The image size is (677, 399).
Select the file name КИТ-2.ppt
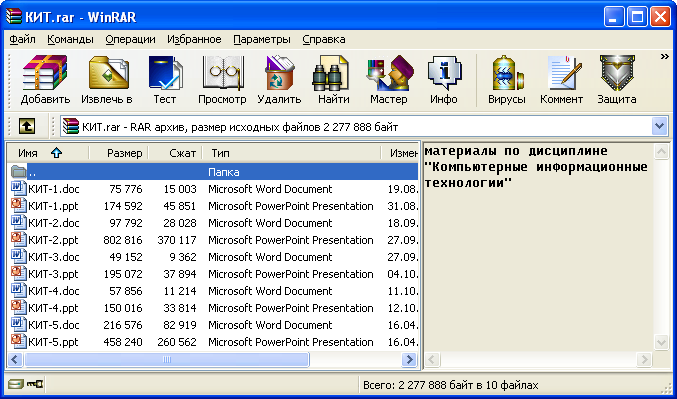click(54, 240)
